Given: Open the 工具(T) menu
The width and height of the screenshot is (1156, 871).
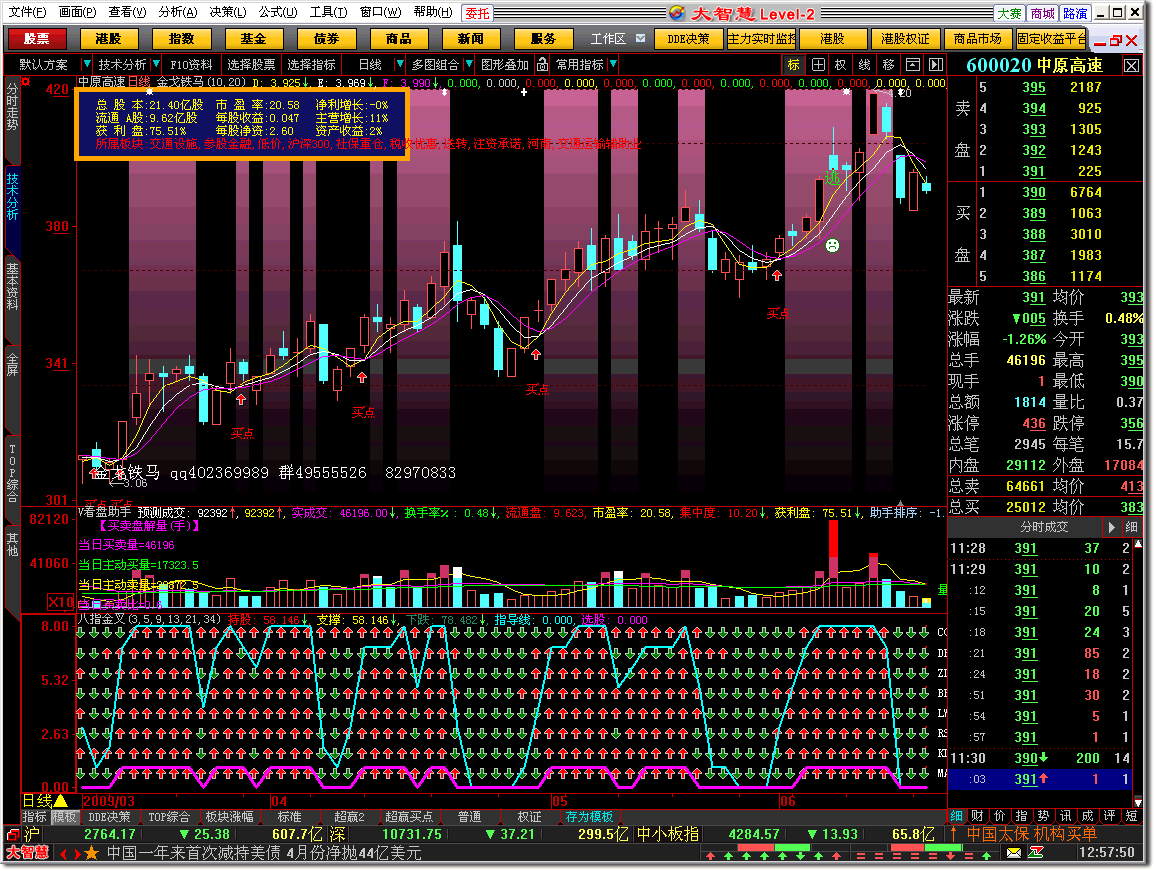Looking at the screenshot, I should (x=328, y=13).
